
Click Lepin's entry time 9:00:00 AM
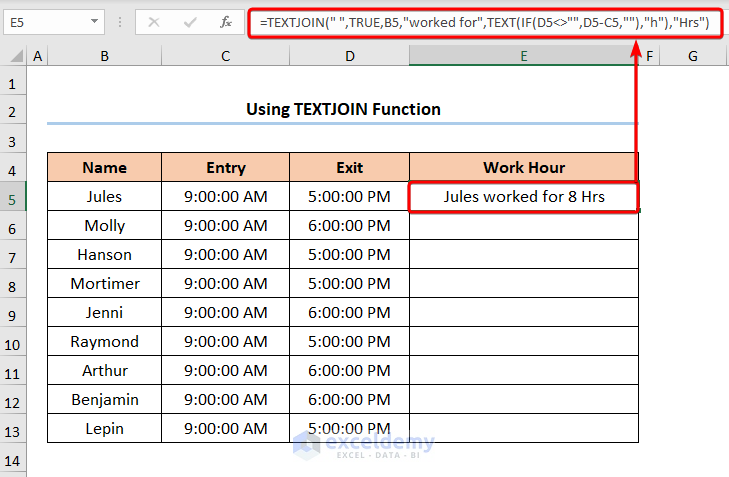pyautogui.click(x=225, y=429)
